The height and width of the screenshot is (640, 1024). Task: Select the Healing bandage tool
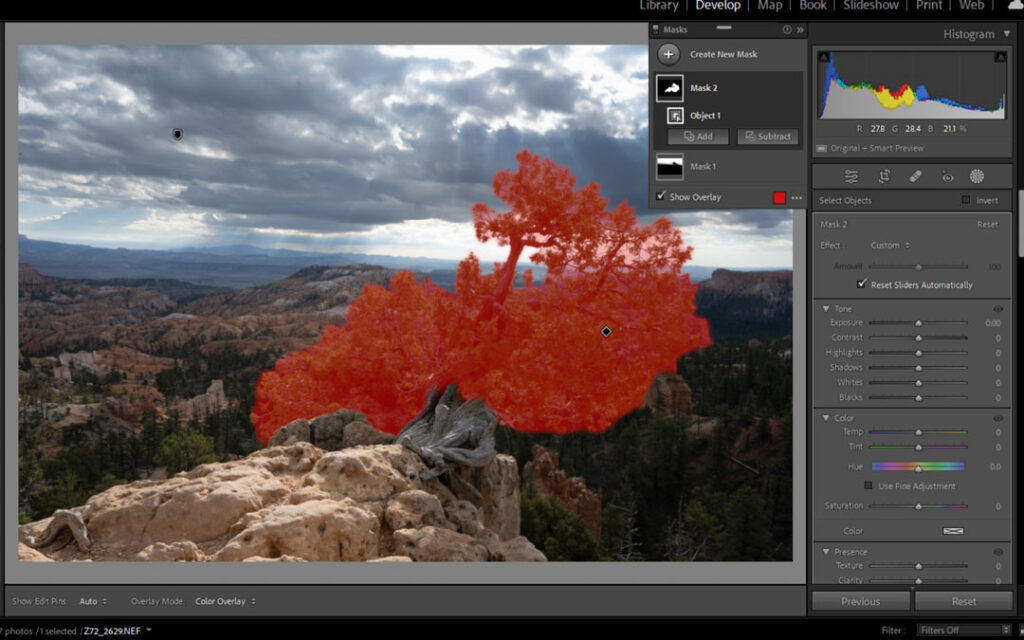pos(916,176)
